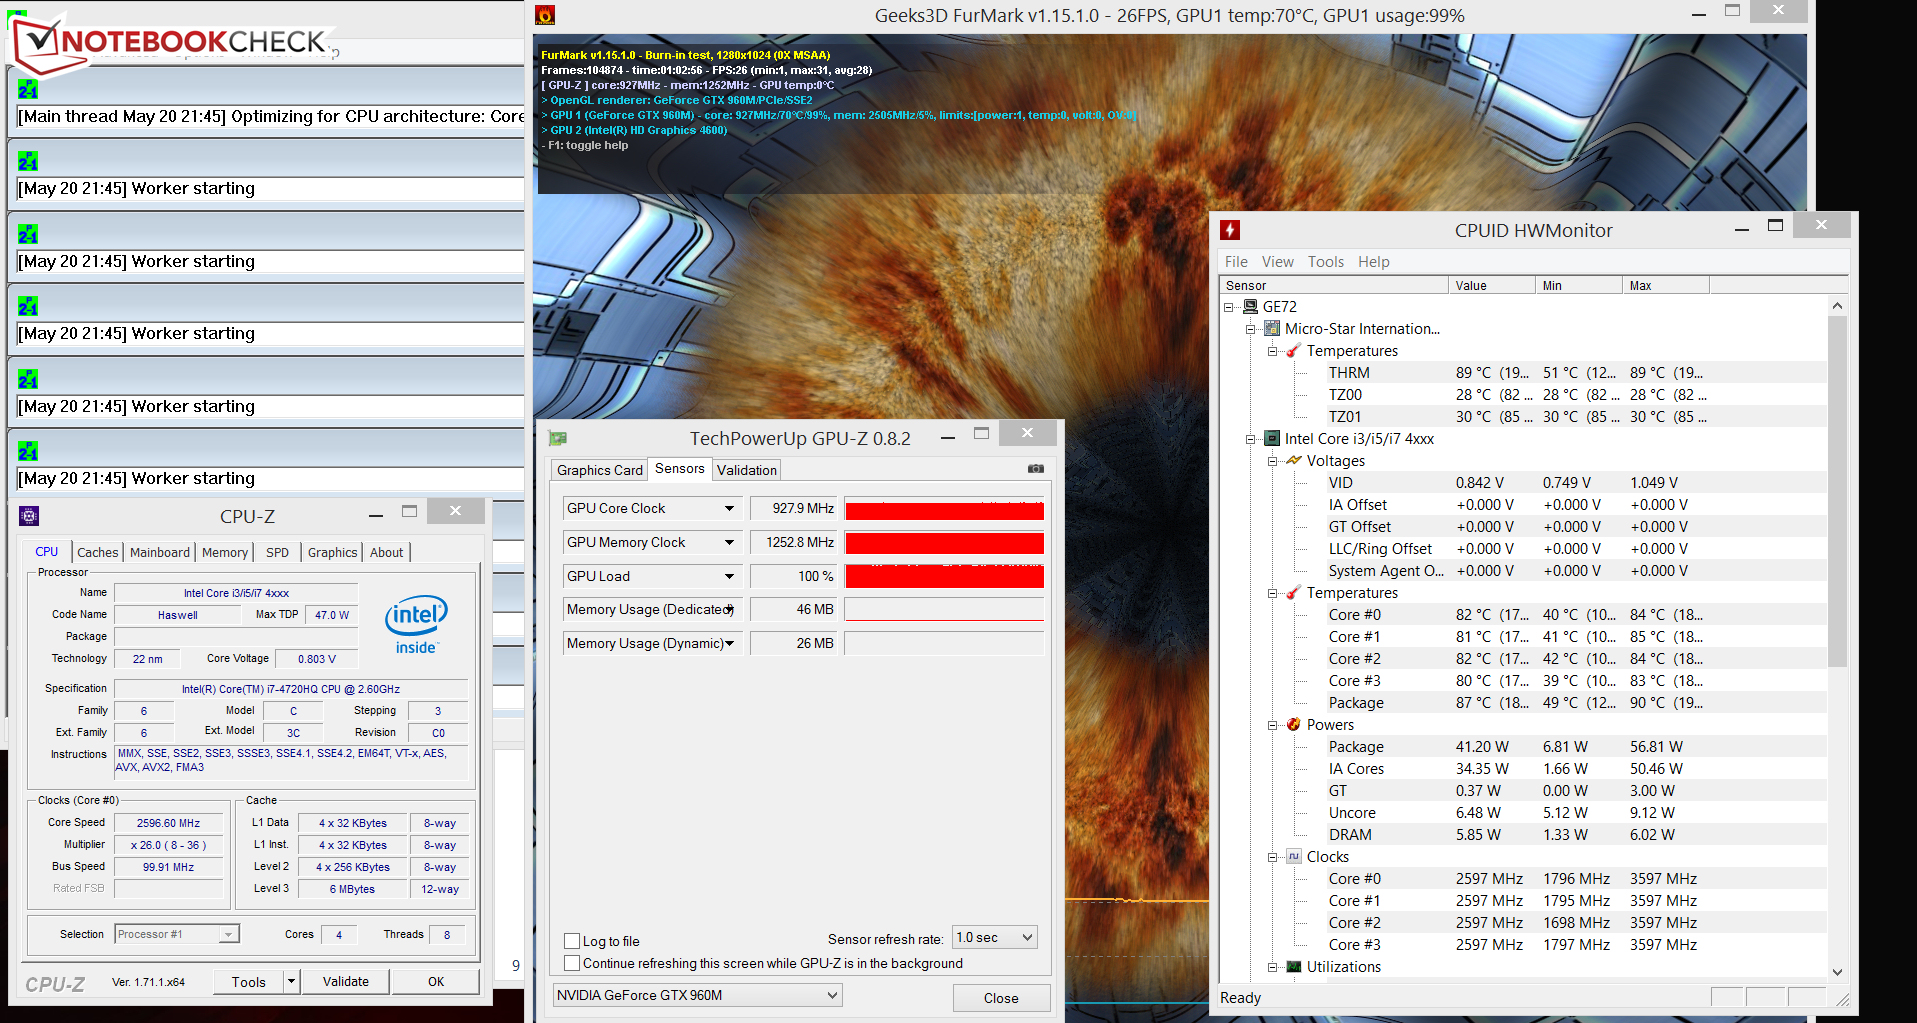This screenshot has width=1917, height=1023.
Task: Click the Powers flame icon in HWMonitor
Action: pos(1294,725)
